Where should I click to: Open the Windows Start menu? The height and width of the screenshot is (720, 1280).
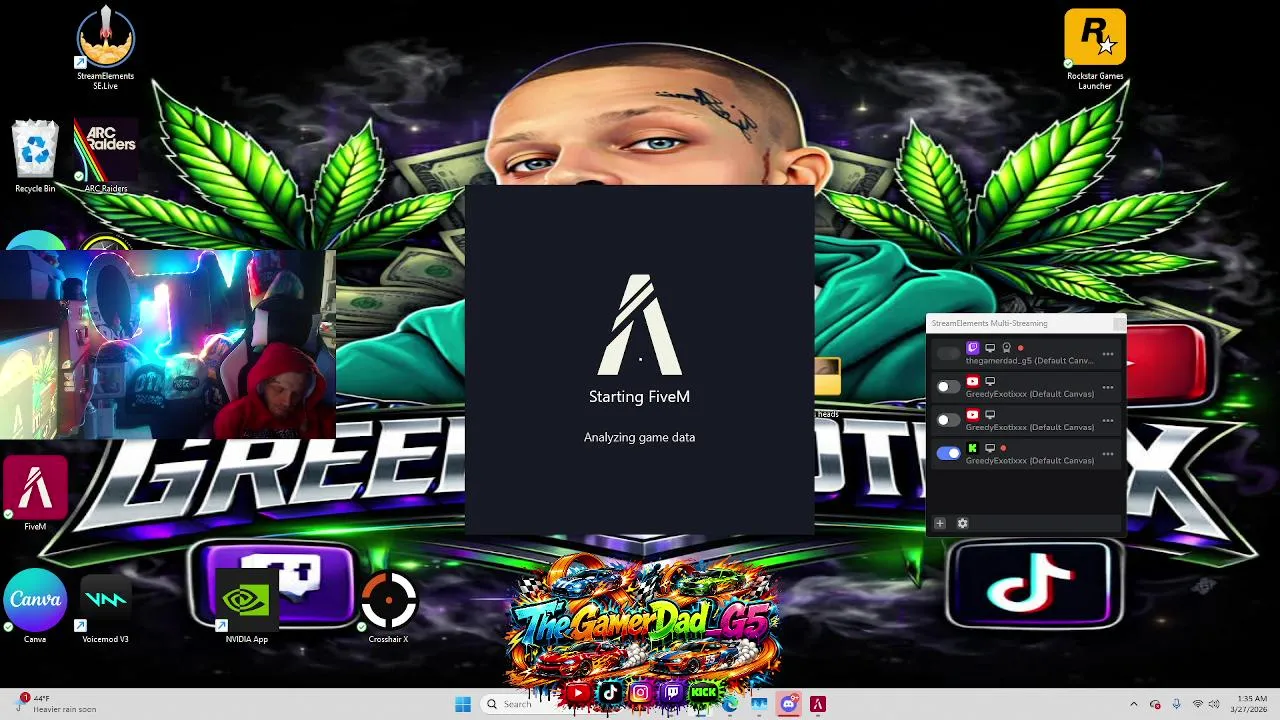point(463,704)
